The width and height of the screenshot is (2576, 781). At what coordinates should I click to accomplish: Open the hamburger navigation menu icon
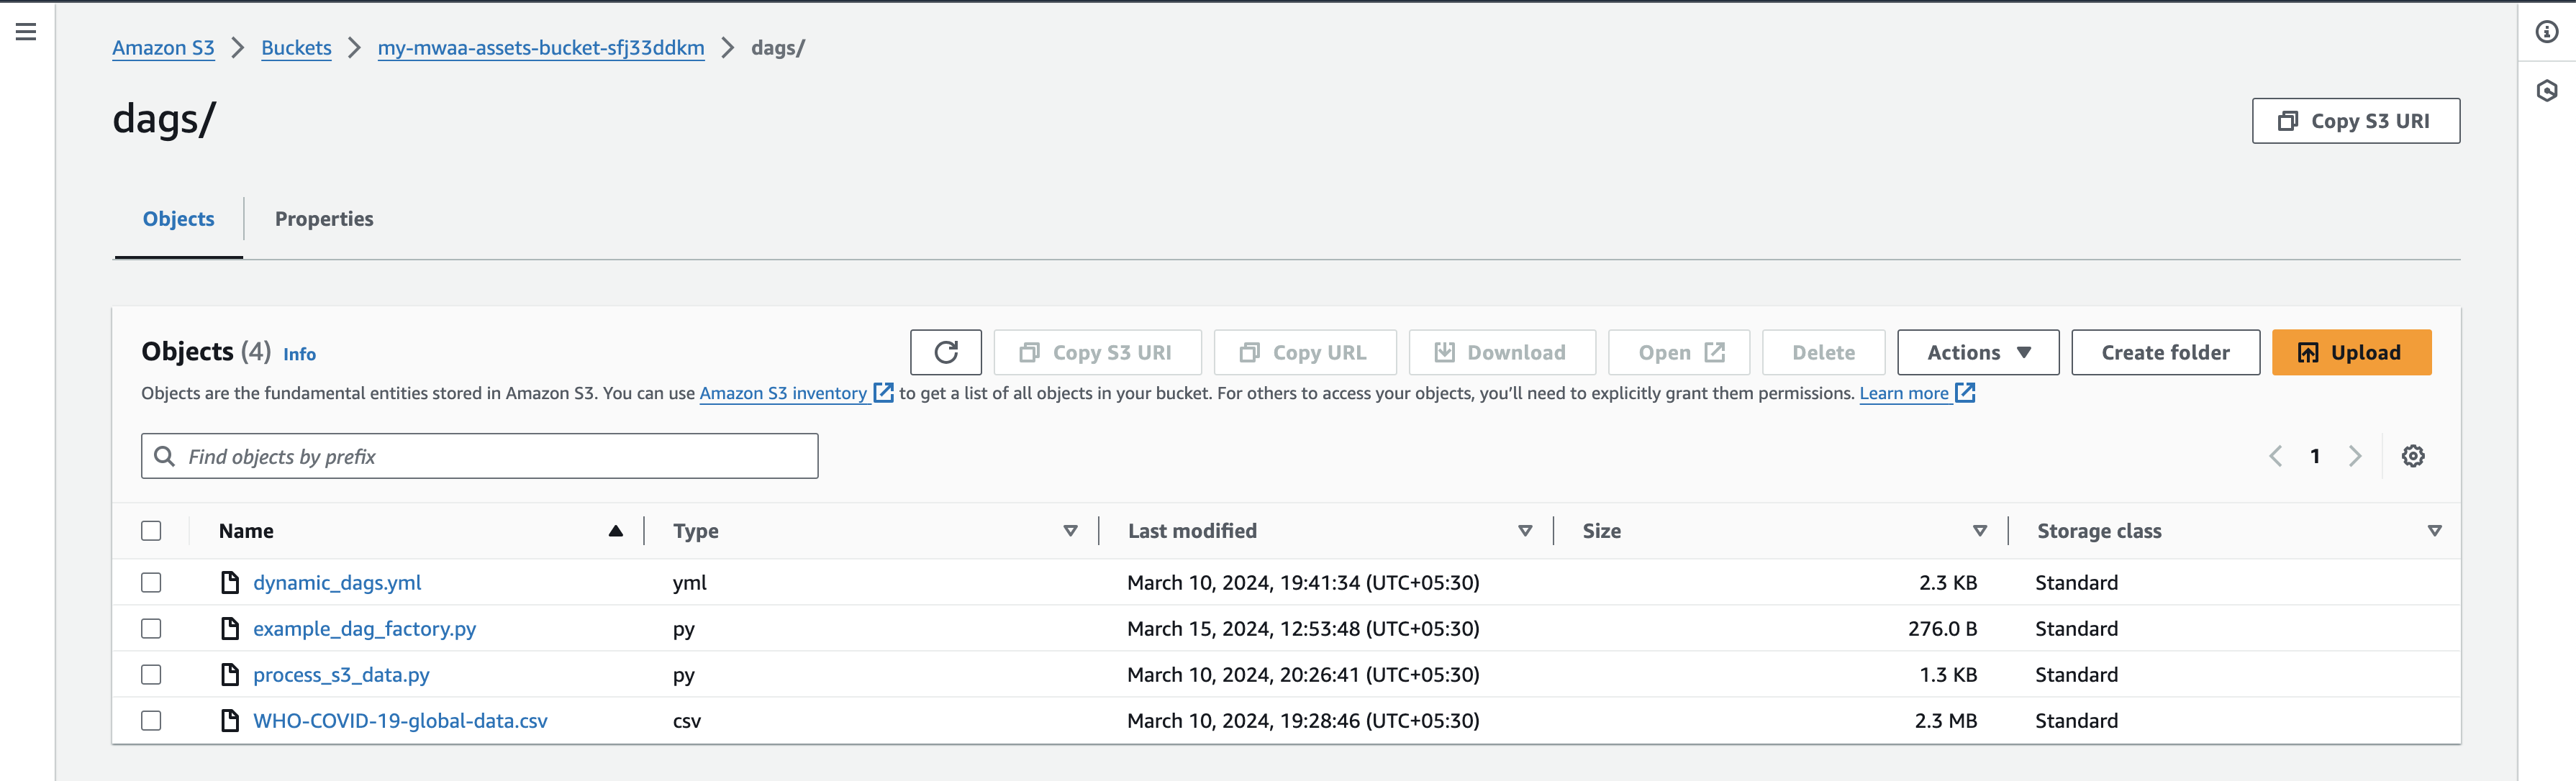click(26, 32)
